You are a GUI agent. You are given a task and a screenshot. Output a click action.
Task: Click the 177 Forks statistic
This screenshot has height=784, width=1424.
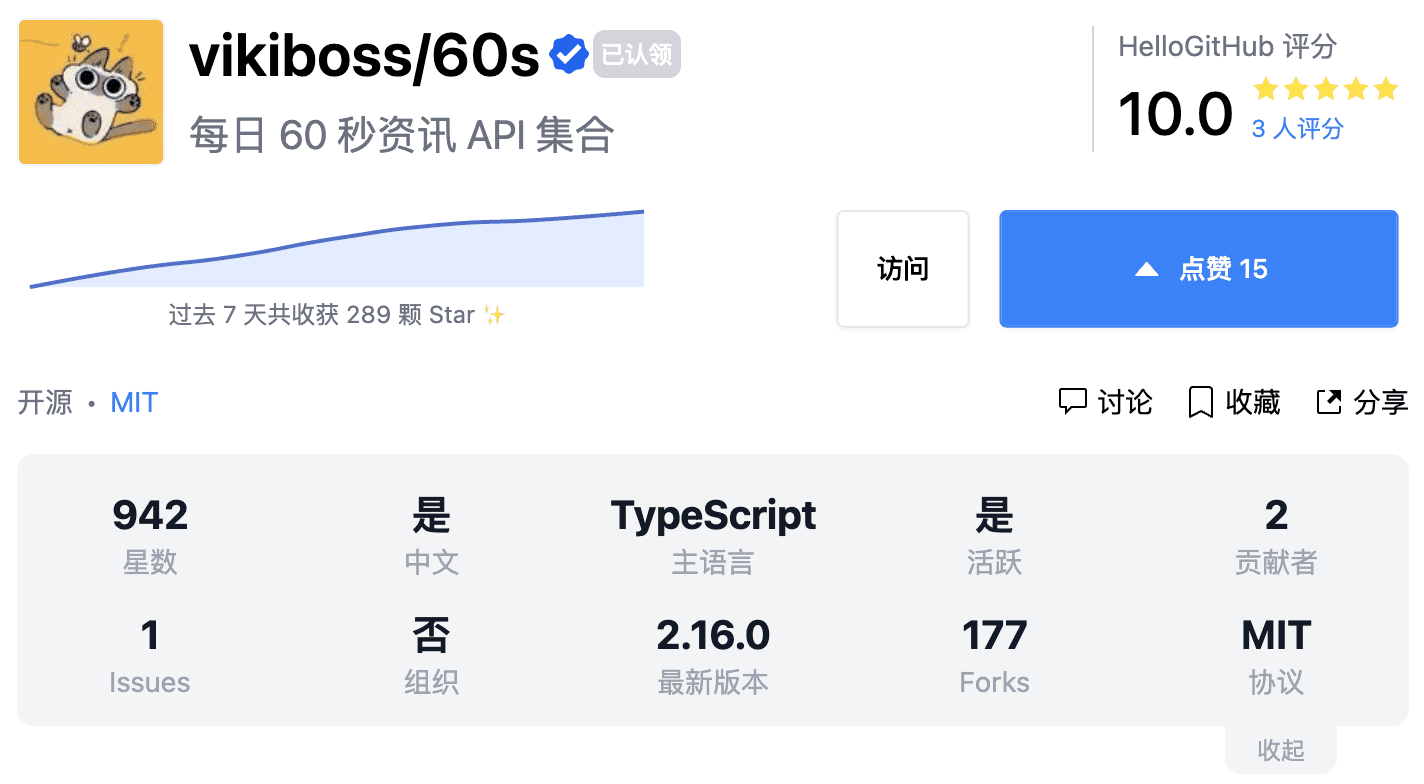click(x=994, y=636)
